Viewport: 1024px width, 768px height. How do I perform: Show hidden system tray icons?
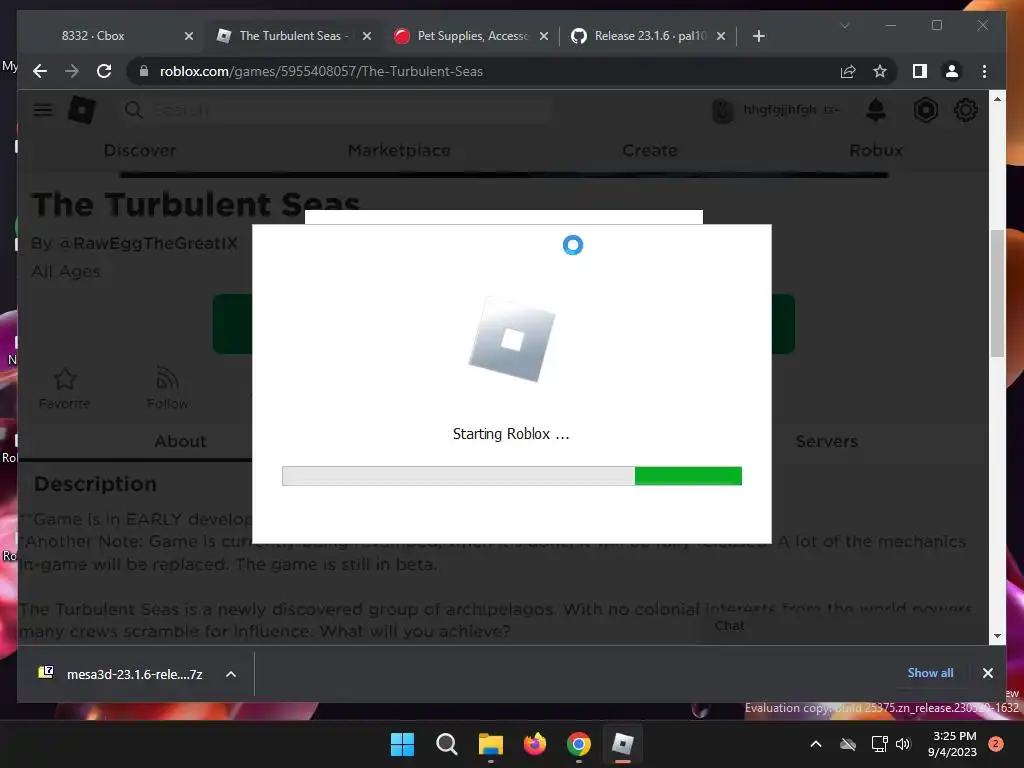click(816, 744)
